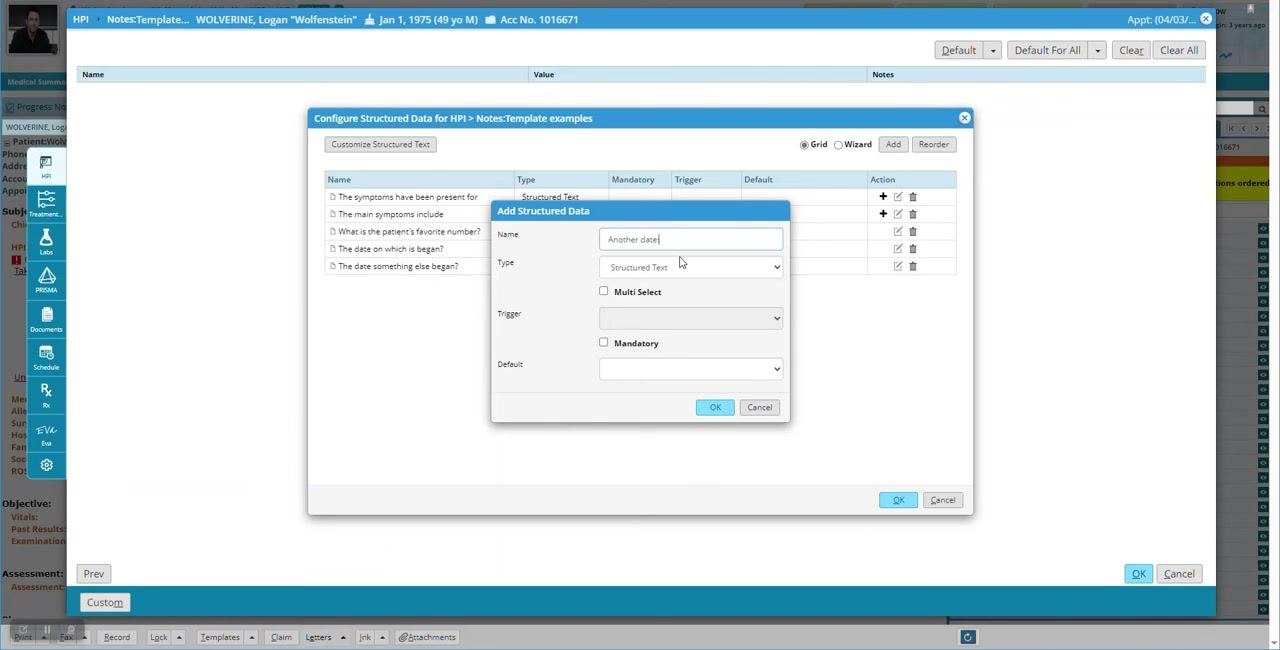Image resolution: width=1280 pixels, height=650 pixels.
Task: Select the Wizard radio option
Action: point(838,145)
